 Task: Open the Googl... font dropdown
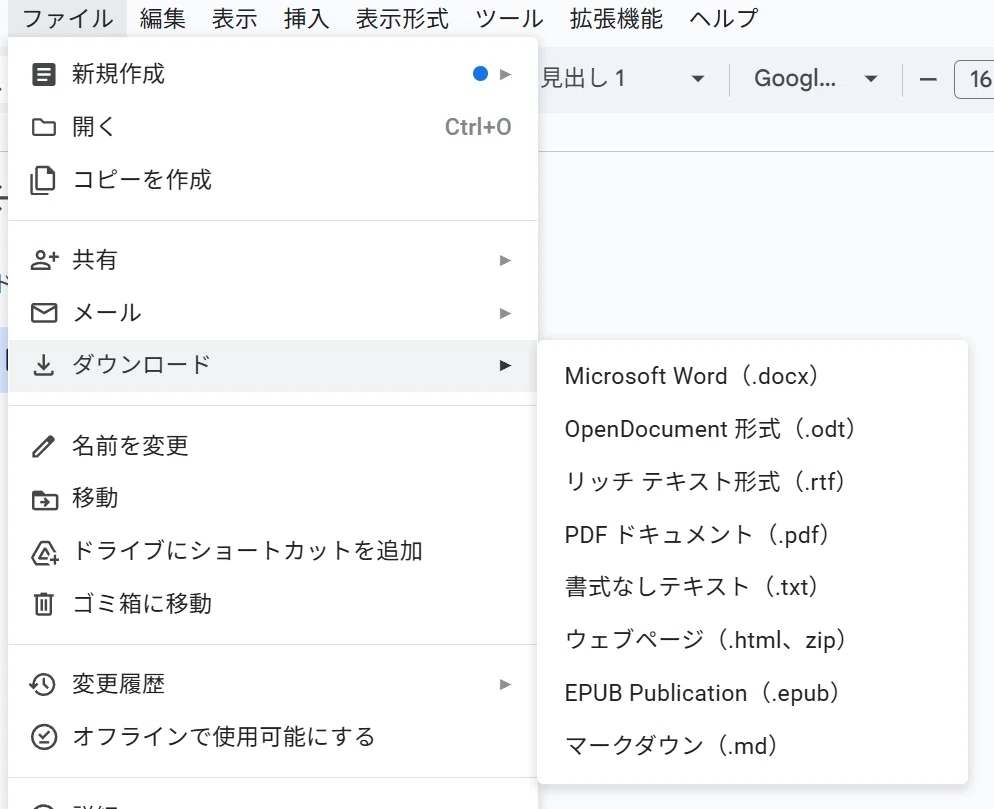(815, 79)
